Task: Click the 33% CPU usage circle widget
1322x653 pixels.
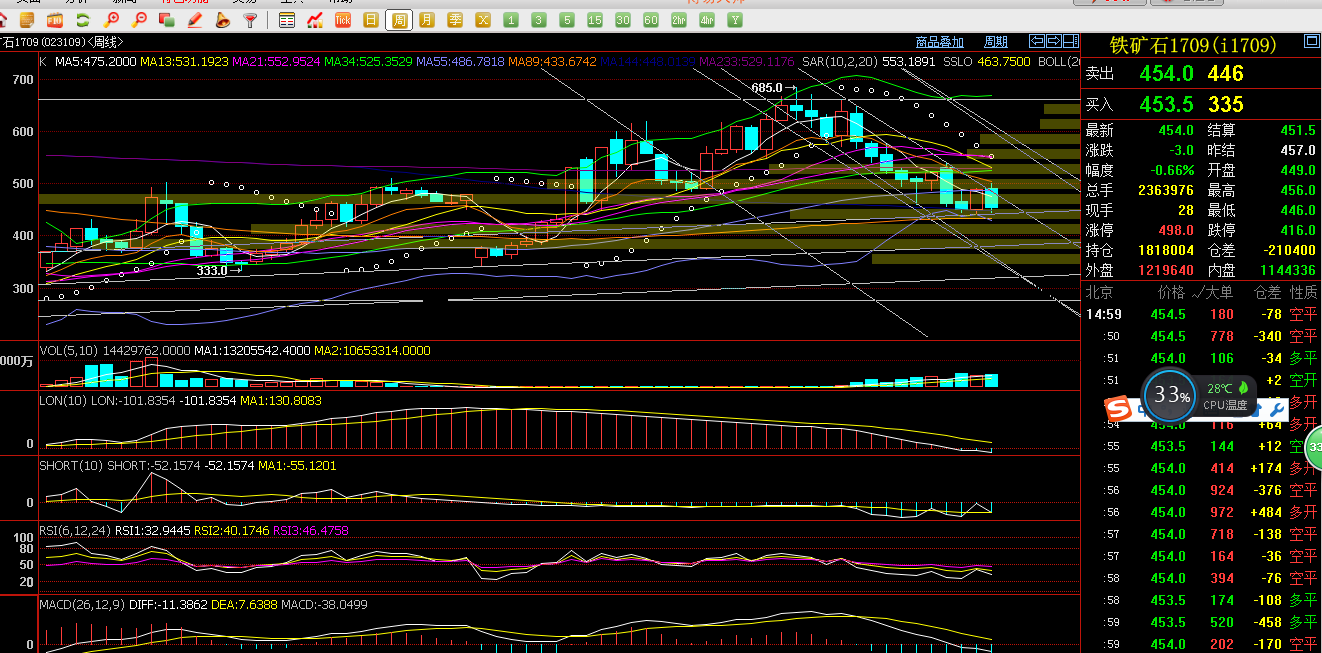Action: pyautogui.click(x=1168, y=394)
